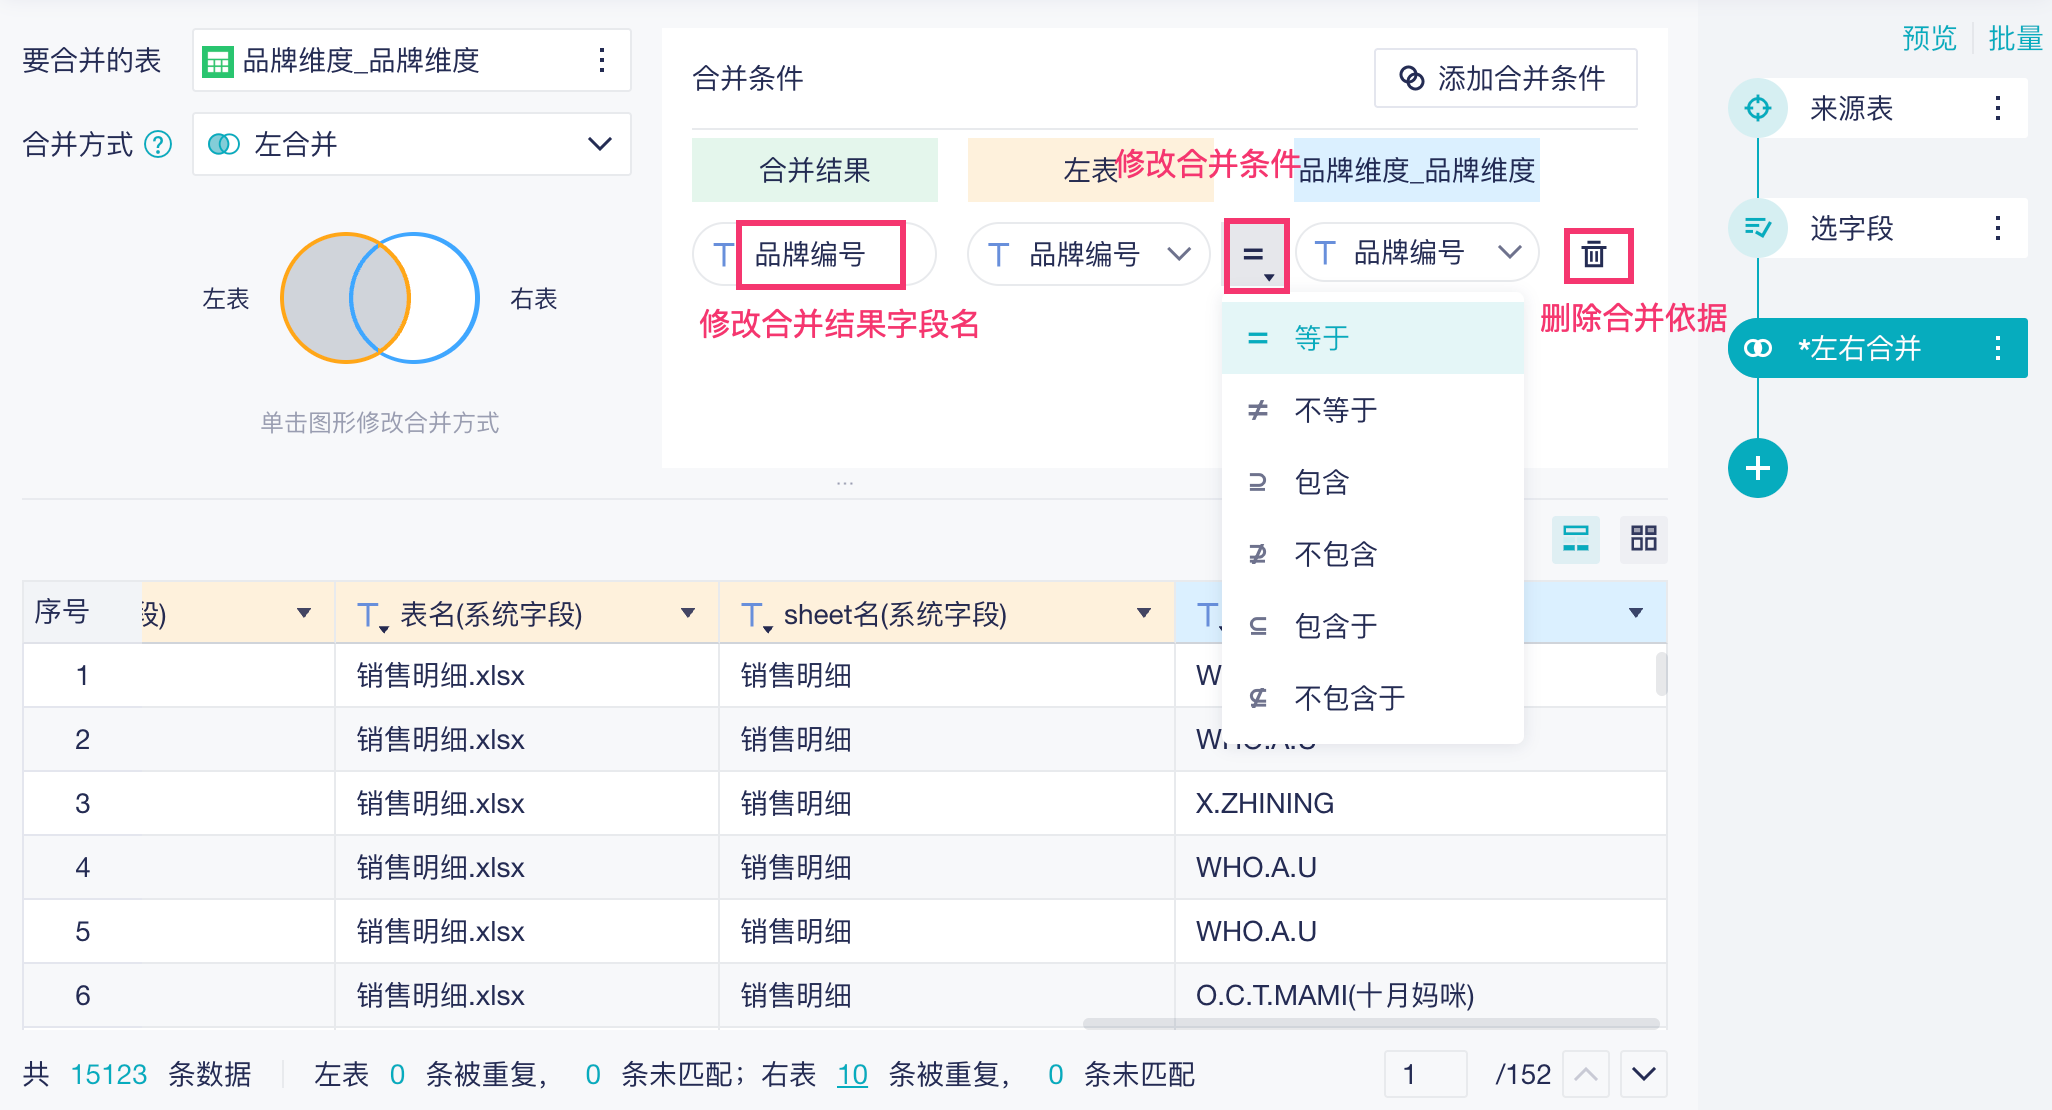
Task: Click the page number input field
Action: tap(1424, 1075)
